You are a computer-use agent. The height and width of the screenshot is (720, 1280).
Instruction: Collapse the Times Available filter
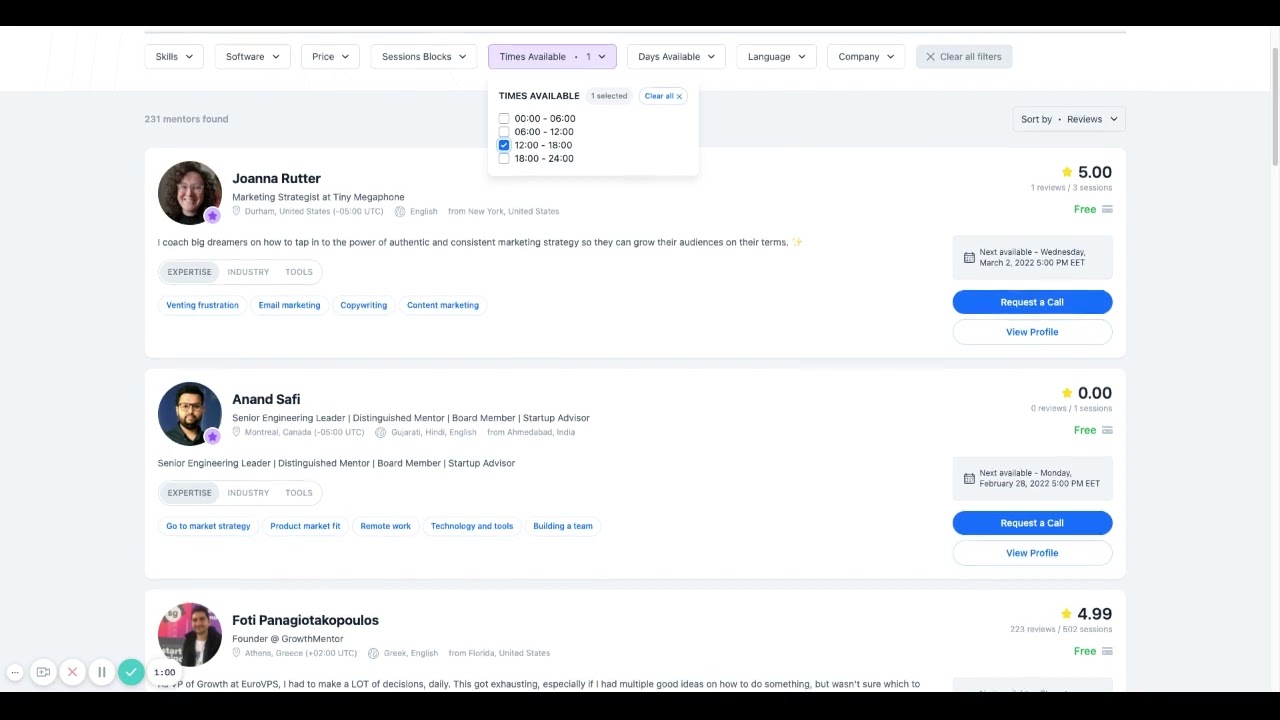552,57
